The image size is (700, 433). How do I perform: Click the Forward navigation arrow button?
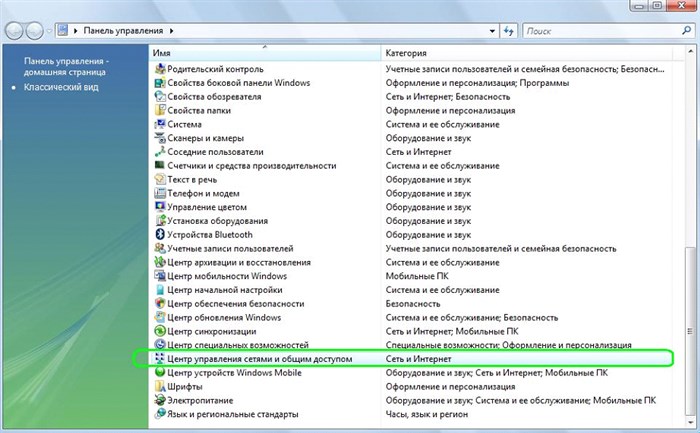pos(34,31)
